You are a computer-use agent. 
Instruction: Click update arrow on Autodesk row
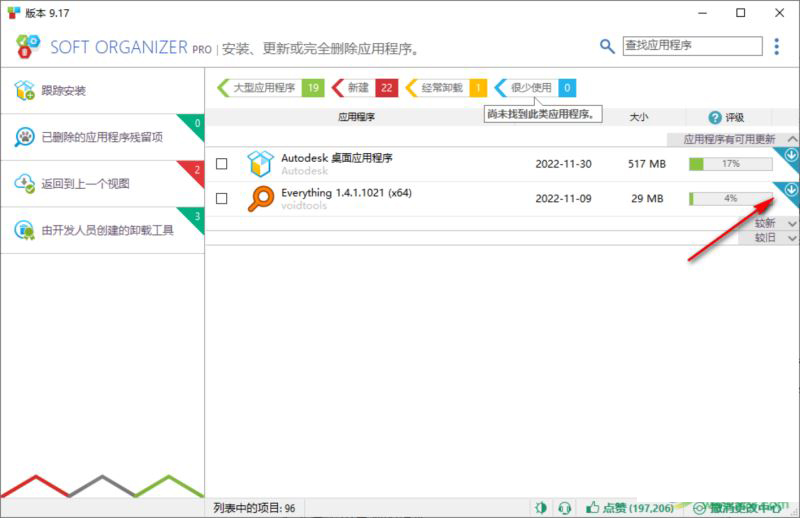pos(790,154)
